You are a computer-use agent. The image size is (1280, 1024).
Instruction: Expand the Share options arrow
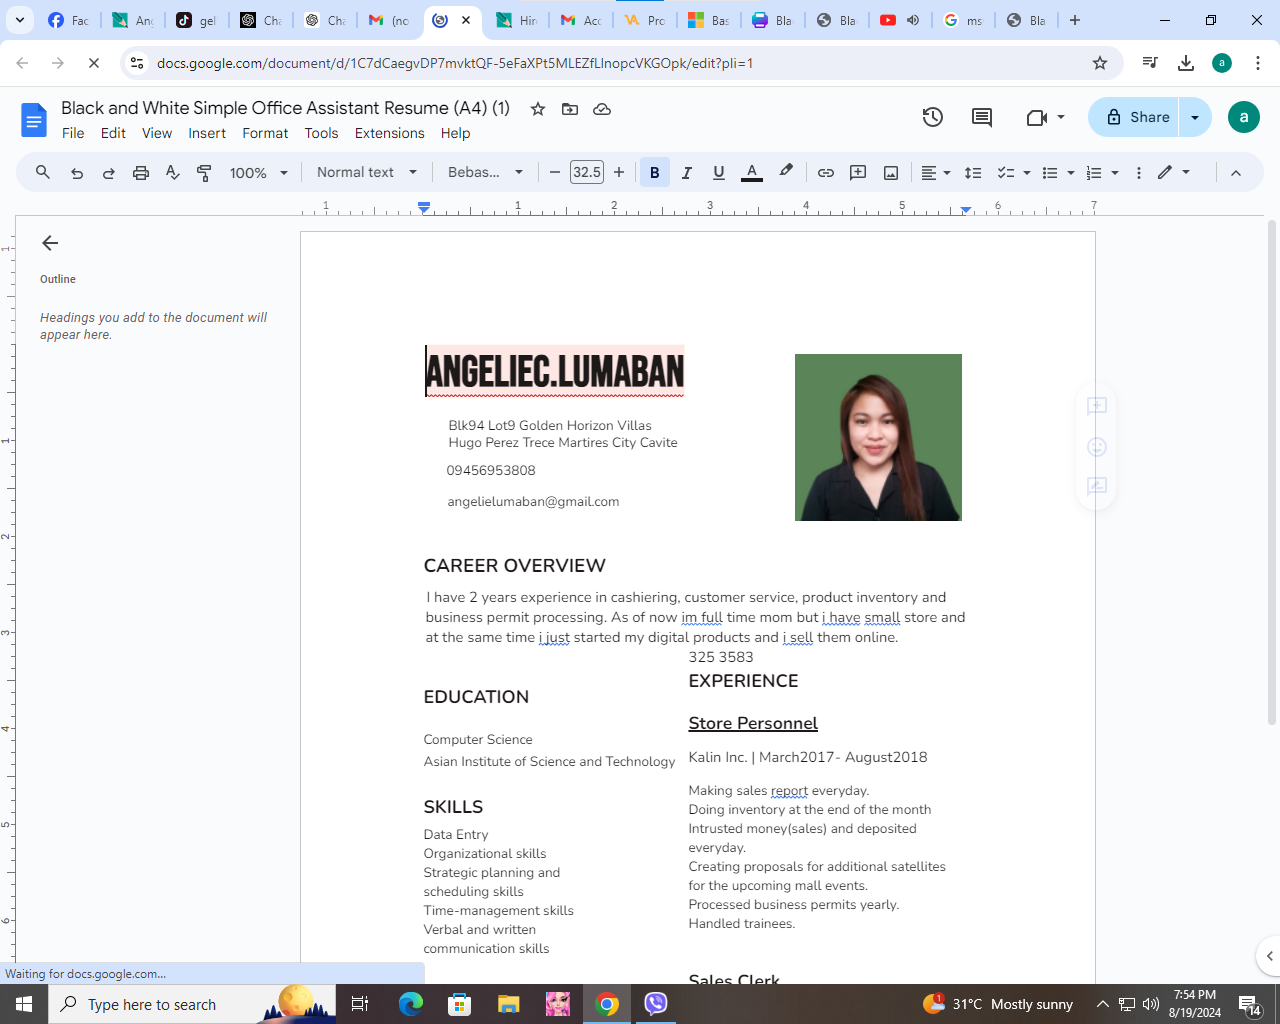1195,117
